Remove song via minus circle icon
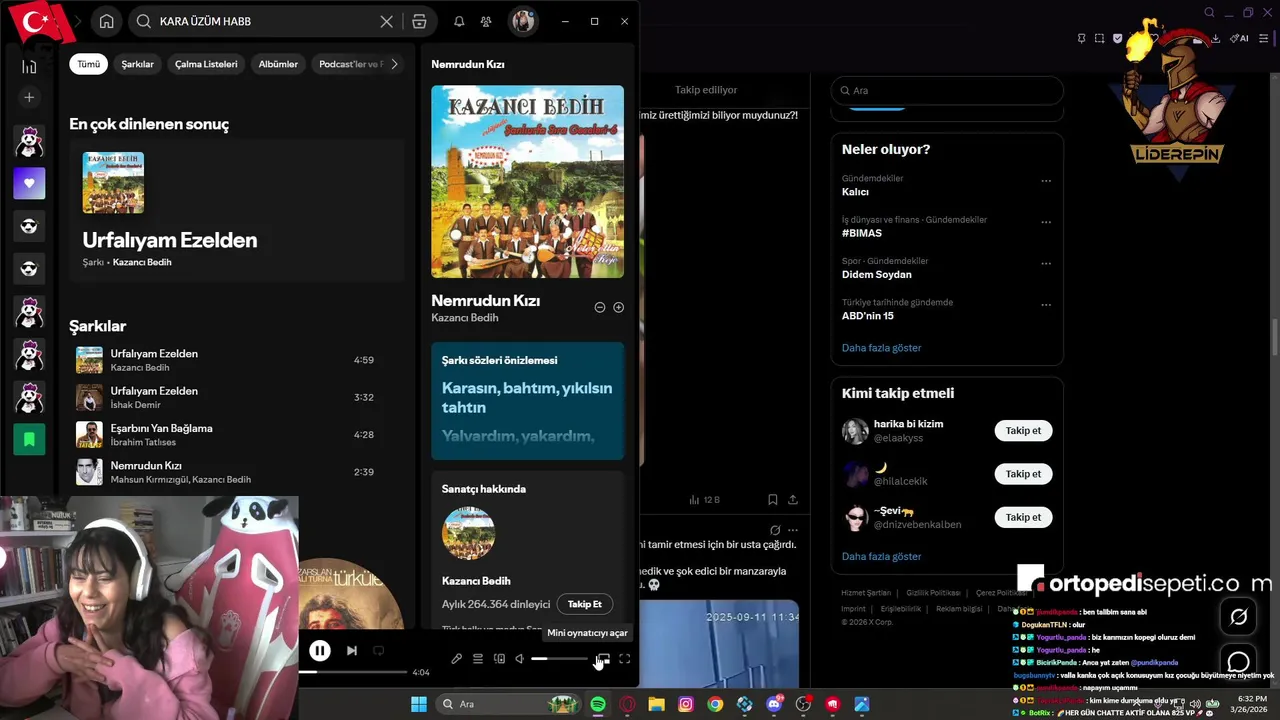The width and height of the screenshot is (1280, 720). 600,307
